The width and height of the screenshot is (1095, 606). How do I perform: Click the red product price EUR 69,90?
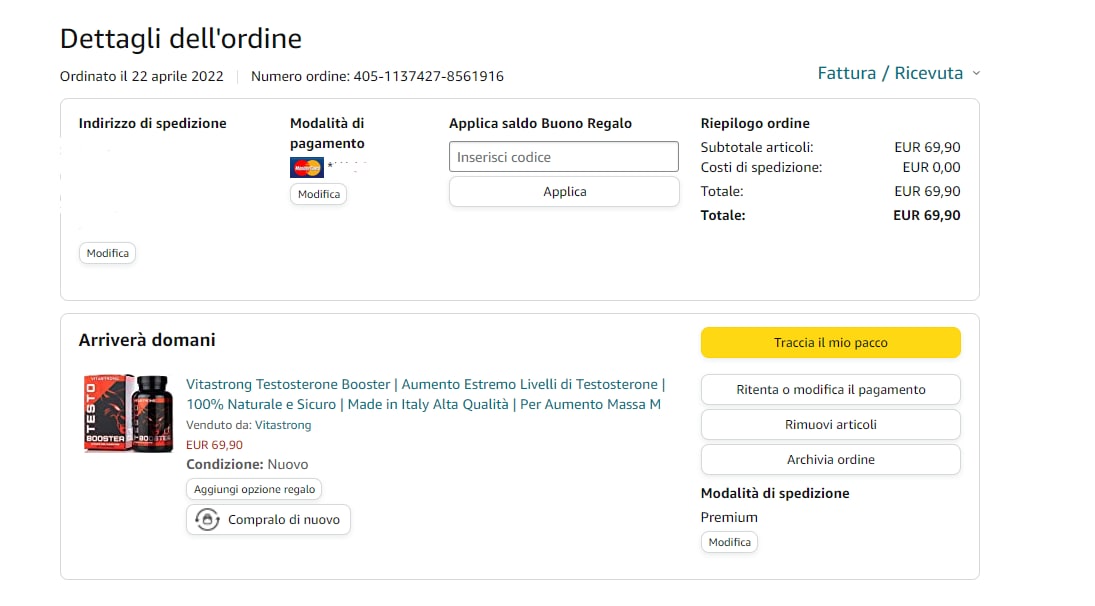click(214, 445)
